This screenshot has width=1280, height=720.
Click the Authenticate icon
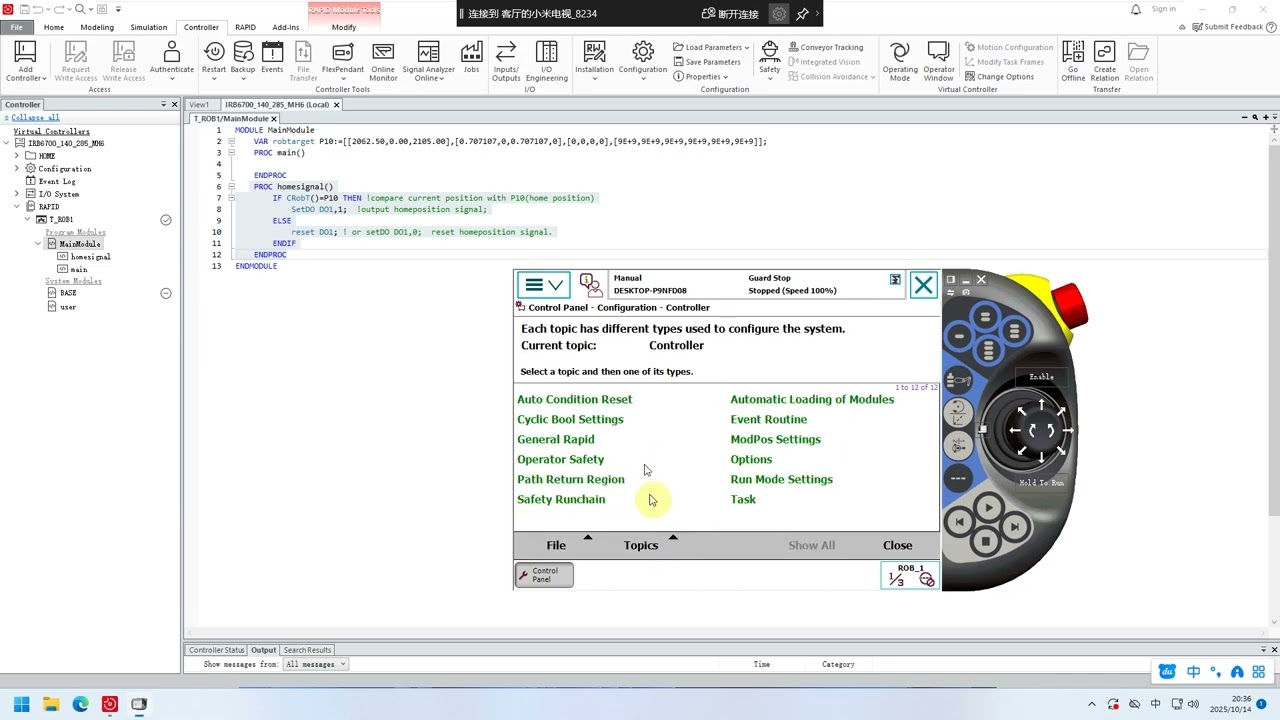click(172, 62)
